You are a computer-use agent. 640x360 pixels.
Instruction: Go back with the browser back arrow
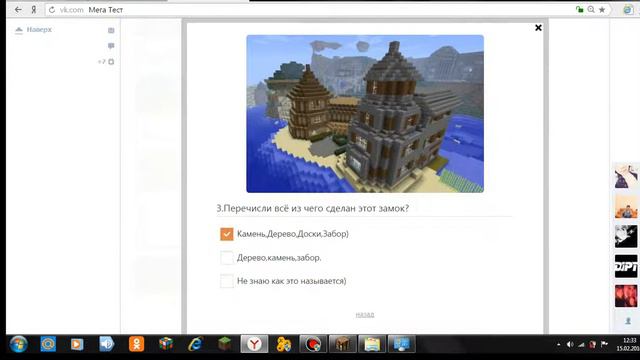click(x=18, y=10)
